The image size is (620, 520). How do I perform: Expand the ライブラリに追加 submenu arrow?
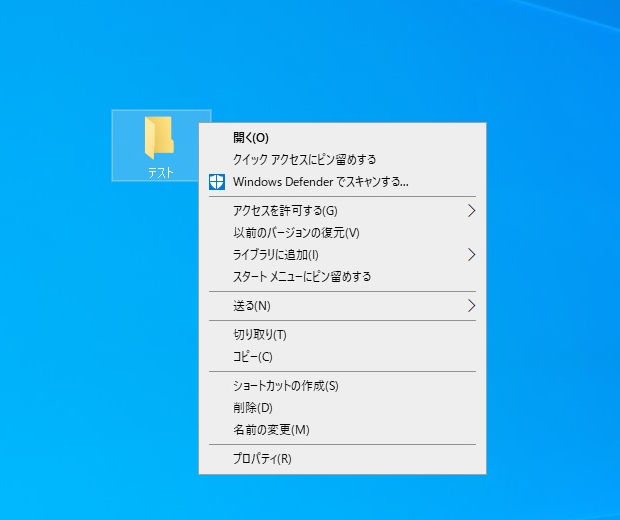pos(471,255)
